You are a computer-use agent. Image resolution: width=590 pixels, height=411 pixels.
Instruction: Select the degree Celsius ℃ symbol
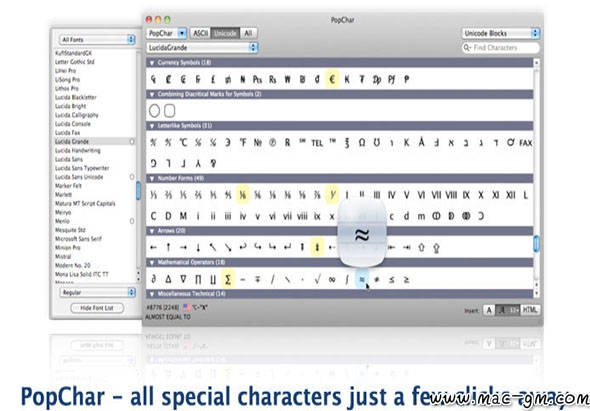183,143
